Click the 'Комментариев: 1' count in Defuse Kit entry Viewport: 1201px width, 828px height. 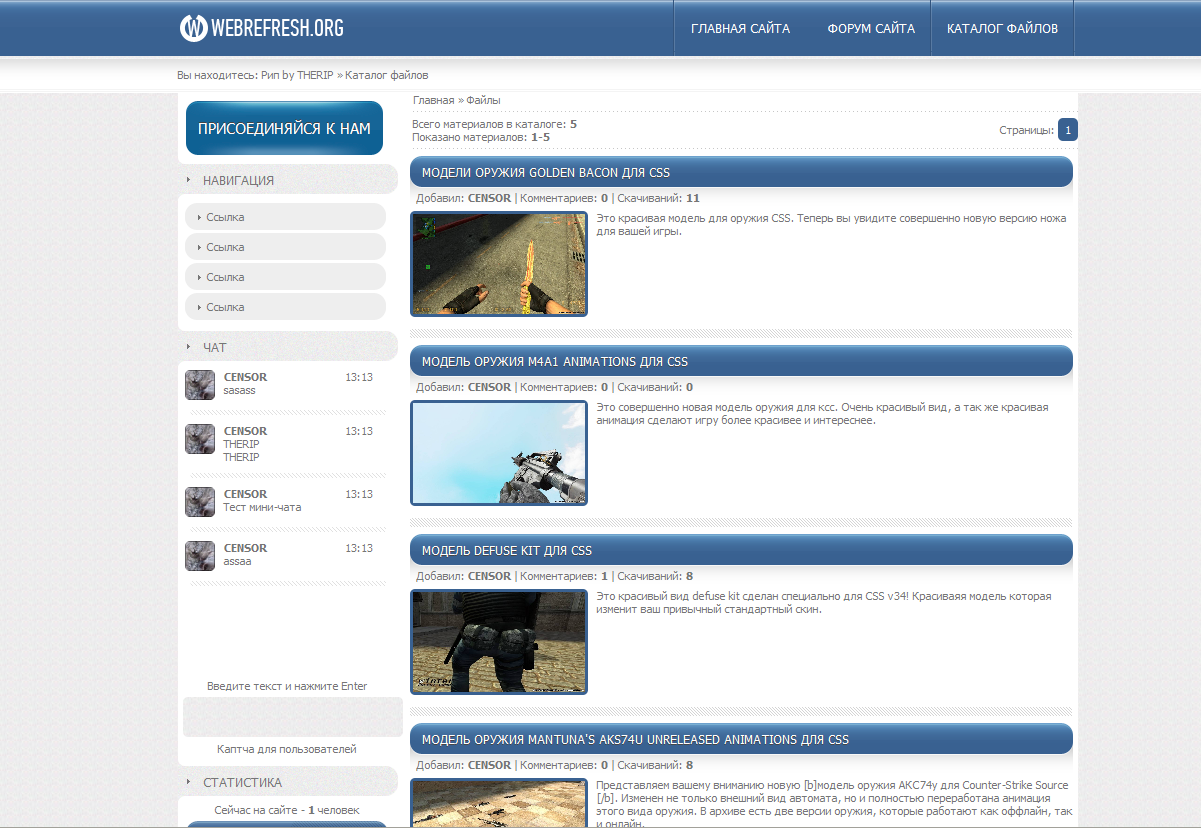tap(564, 576)
